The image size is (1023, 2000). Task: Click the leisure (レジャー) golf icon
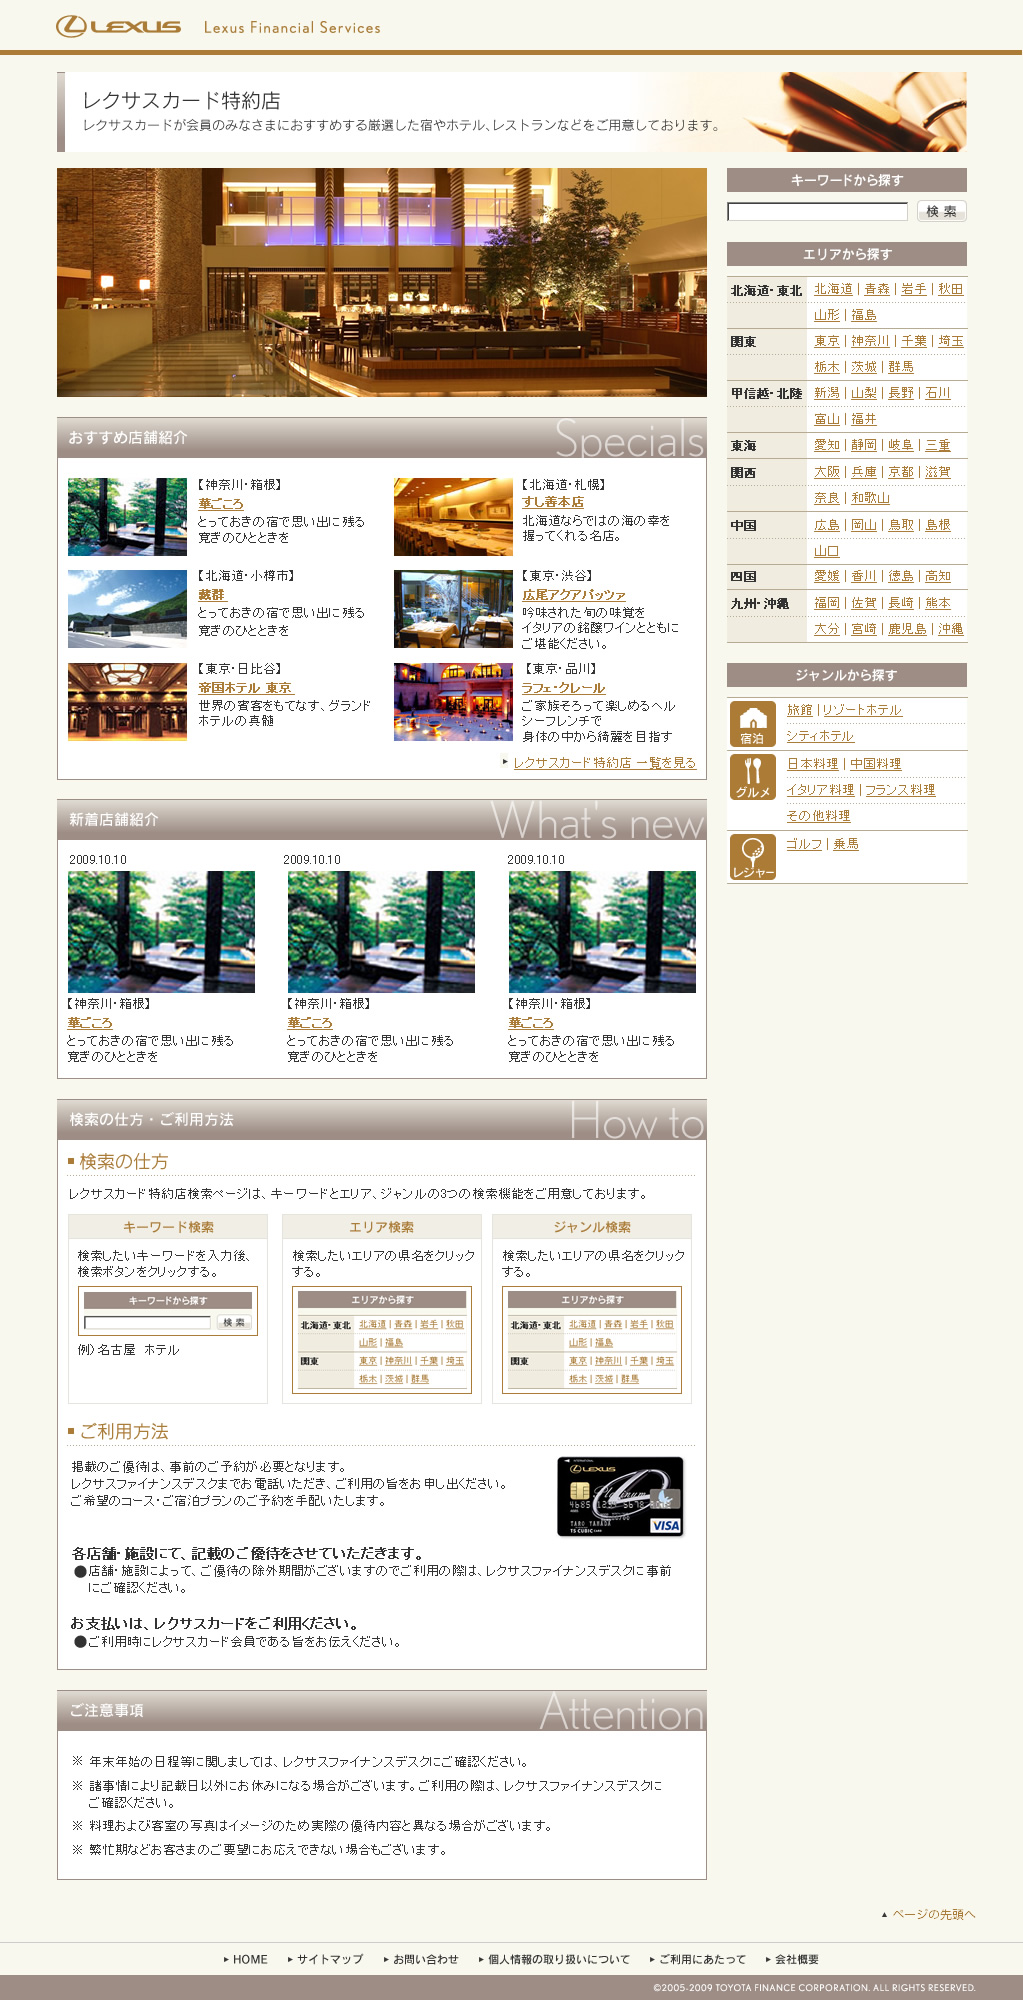click(752, 857)
